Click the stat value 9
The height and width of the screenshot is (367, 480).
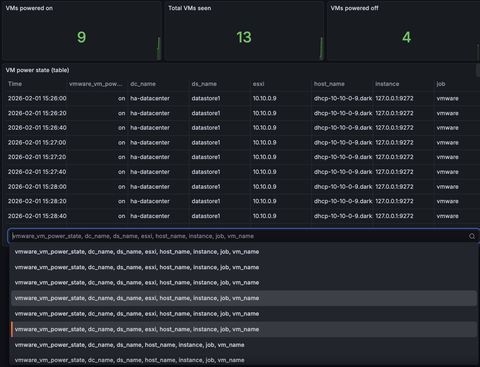81,37
